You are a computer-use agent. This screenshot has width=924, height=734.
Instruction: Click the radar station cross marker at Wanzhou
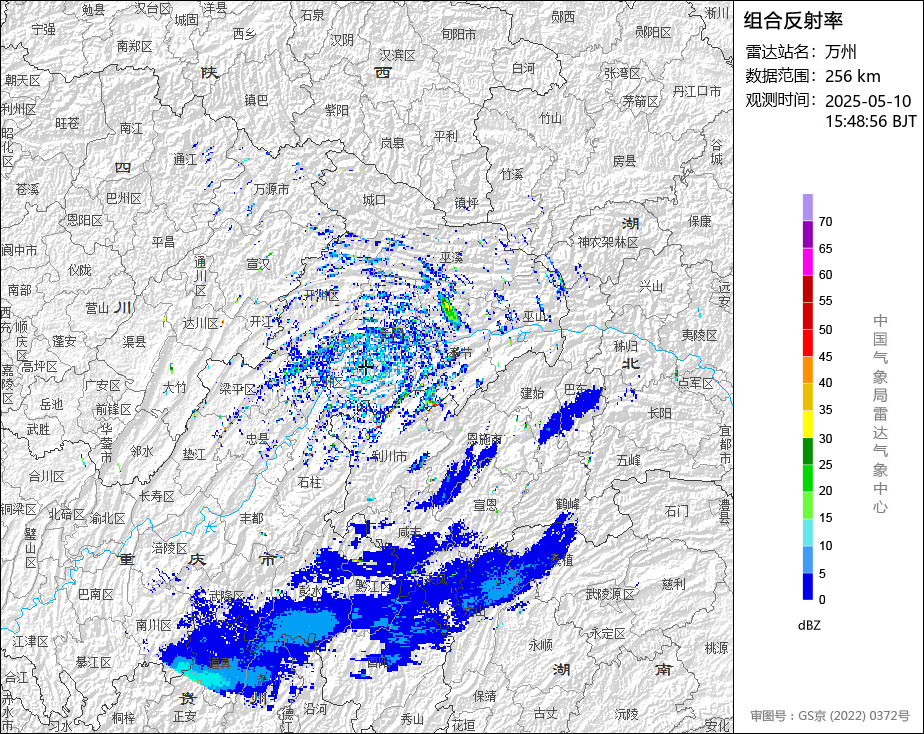366,368
